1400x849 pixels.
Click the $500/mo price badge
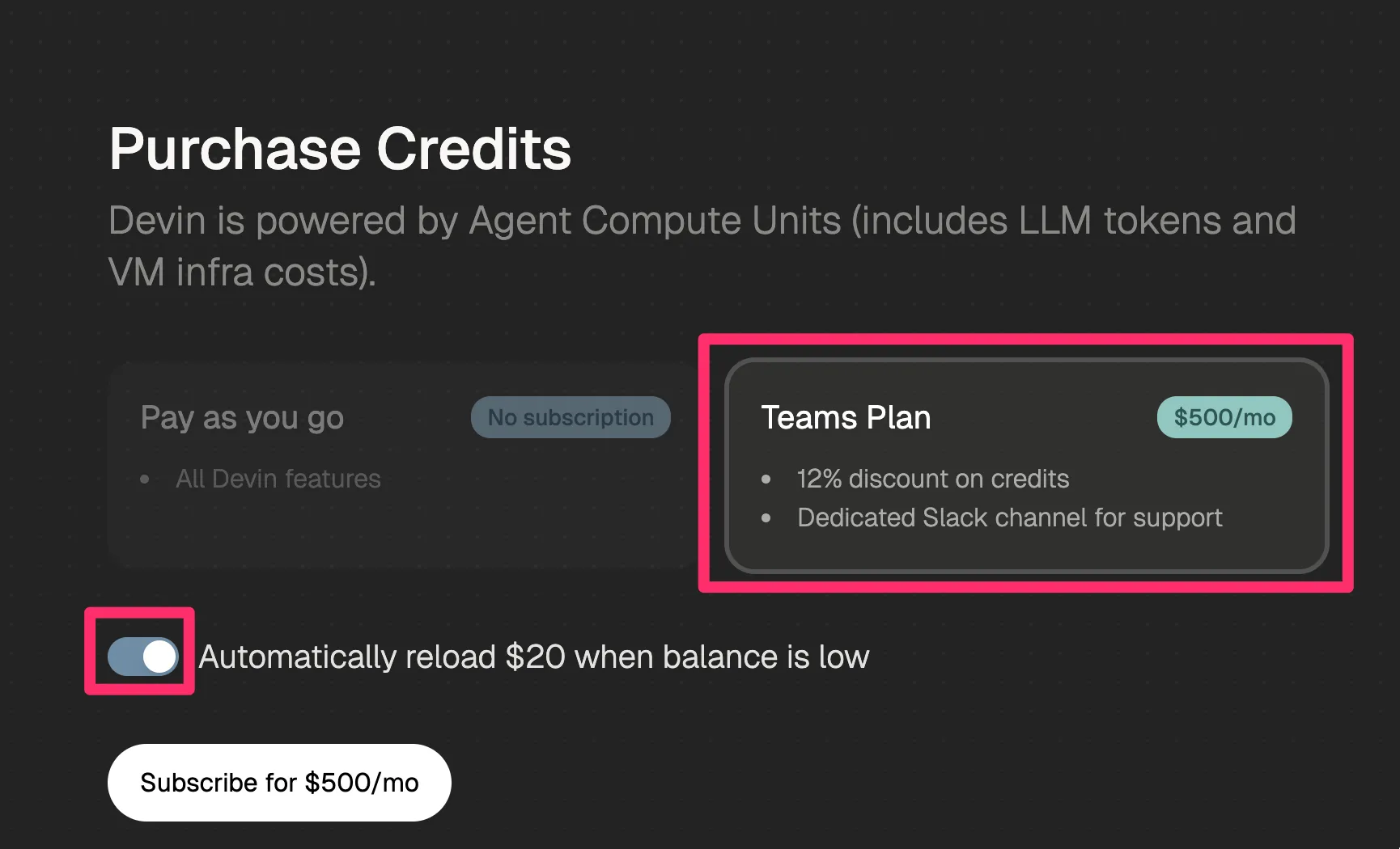point(1224,418)
